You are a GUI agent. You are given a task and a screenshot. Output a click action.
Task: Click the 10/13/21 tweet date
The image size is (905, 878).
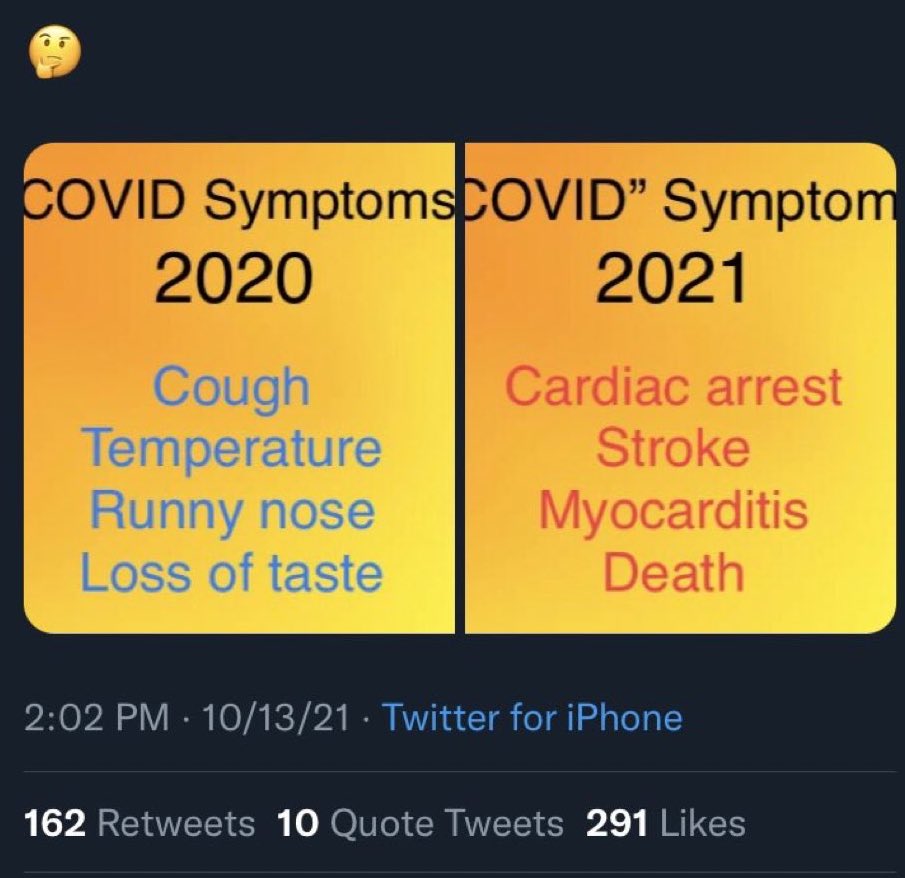pyautogui.click(x=275, y=717)
